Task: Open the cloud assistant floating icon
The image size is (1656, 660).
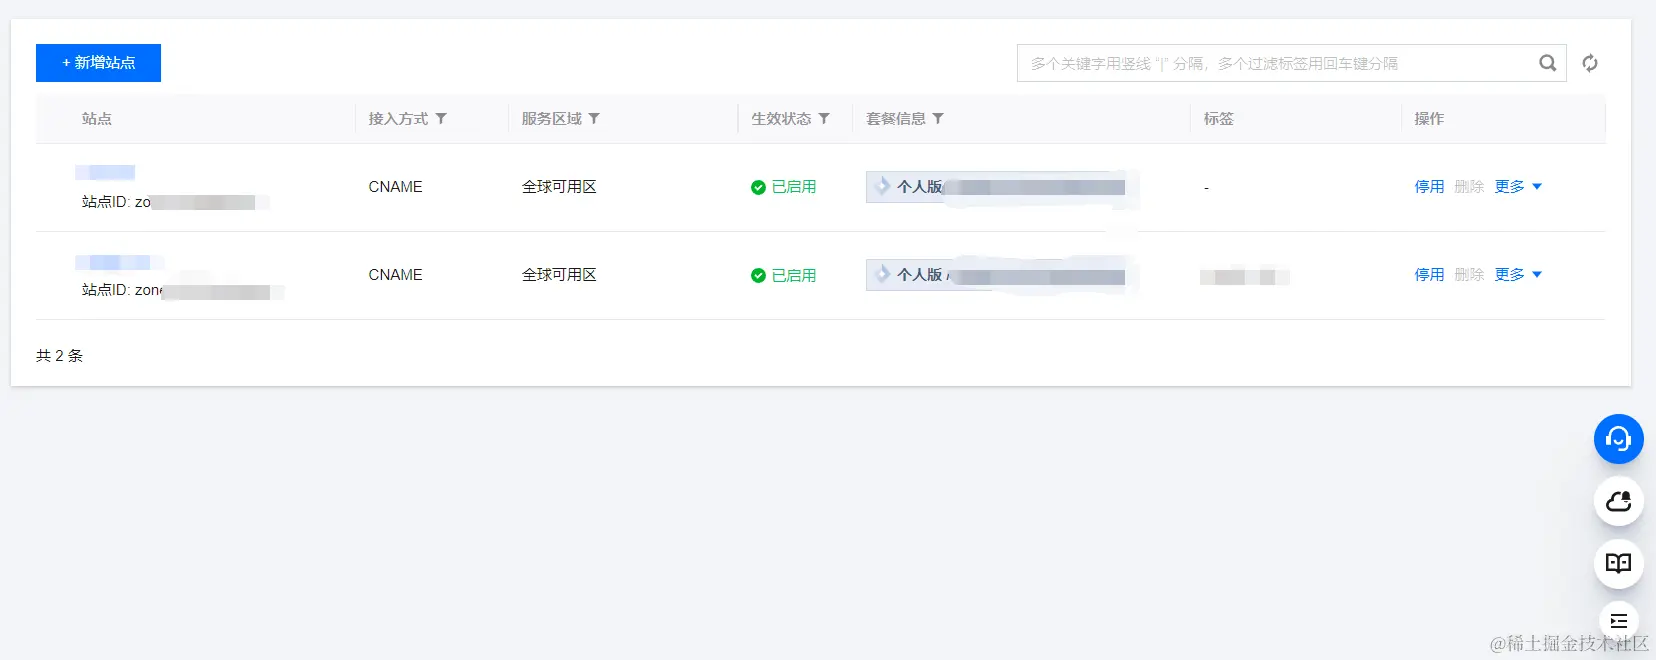Action: click(x=1618, y=501)
